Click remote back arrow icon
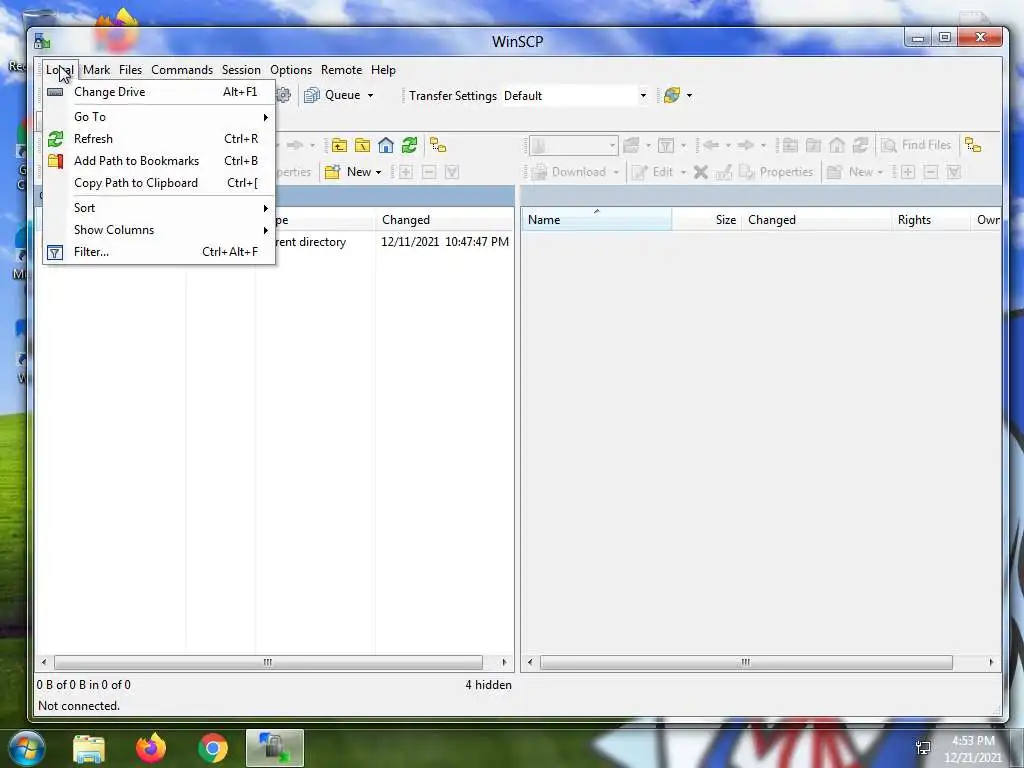1024x768 pixels. (712, 146)
